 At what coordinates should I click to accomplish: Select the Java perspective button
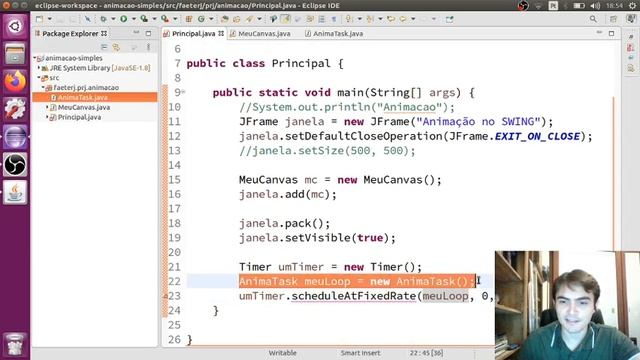pos(631,19)
